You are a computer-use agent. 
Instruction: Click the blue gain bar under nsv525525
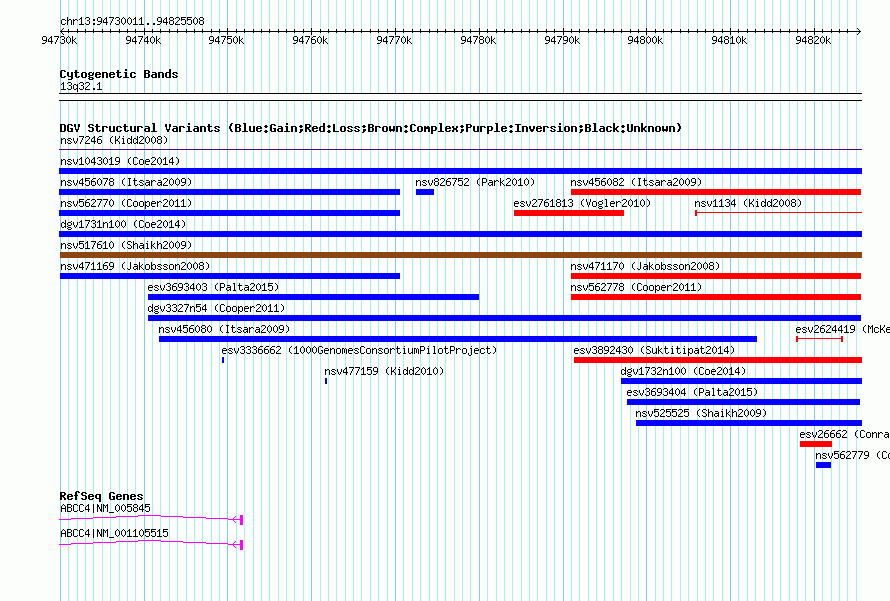[x=749, y=423]
